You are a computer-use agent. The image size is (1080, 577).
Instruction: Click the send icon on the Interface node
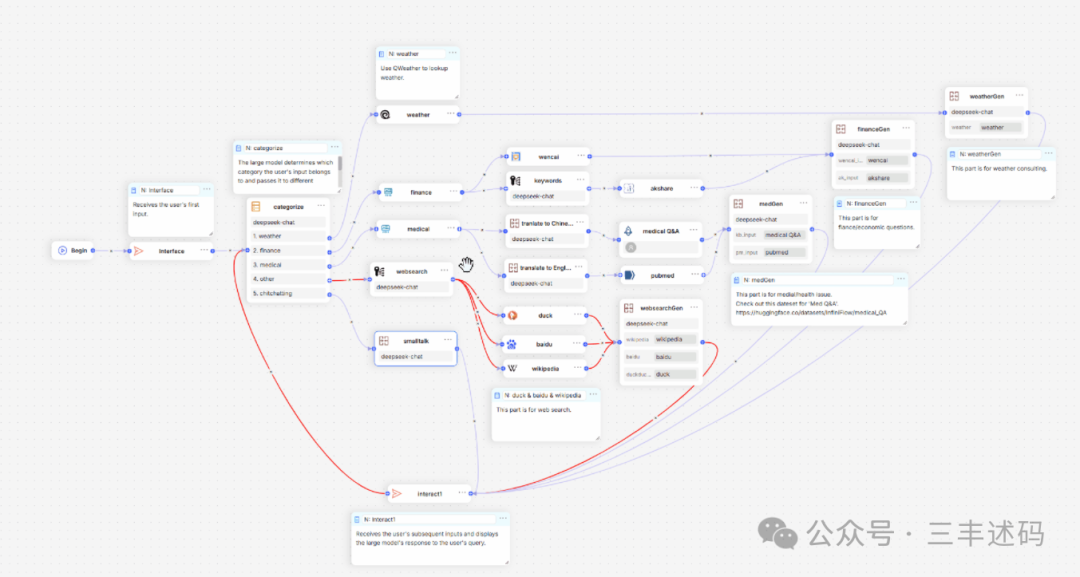pyautogui.click(x=139, y=251)
